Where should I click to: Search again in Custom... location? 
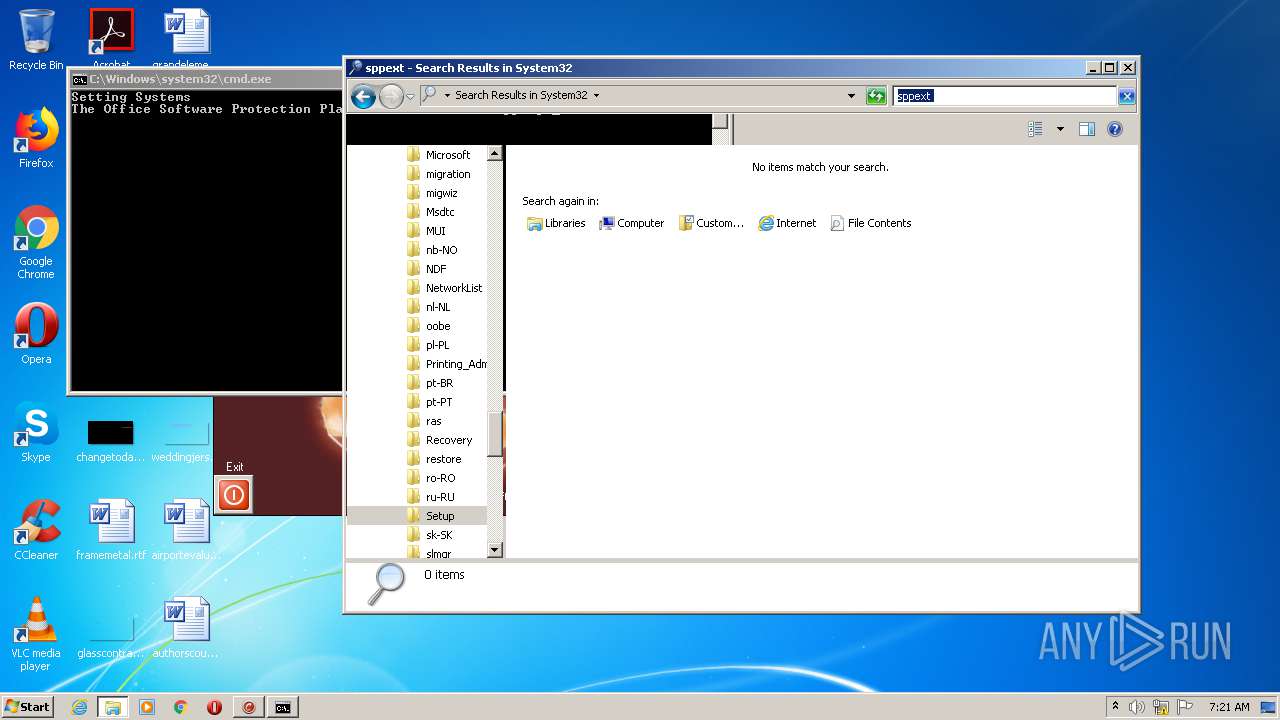coord(711,223)
